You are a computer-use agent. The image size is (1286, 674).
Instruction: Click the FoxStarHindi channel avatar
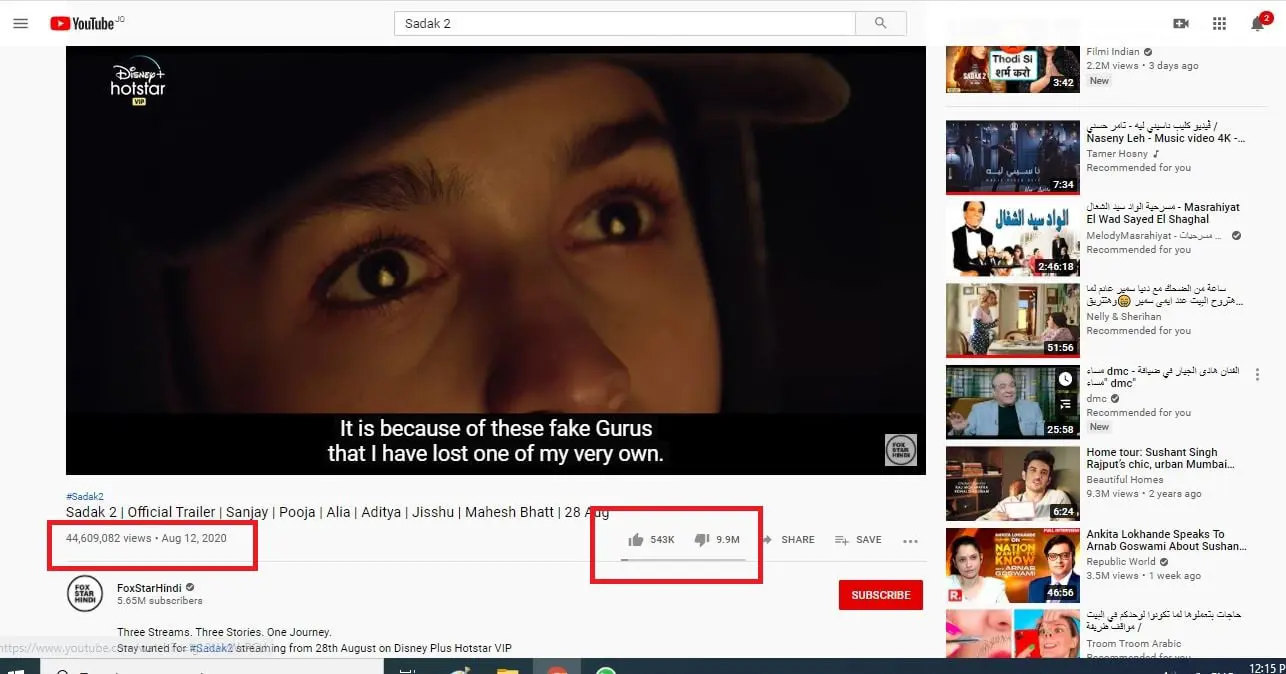tap(85, 594)
